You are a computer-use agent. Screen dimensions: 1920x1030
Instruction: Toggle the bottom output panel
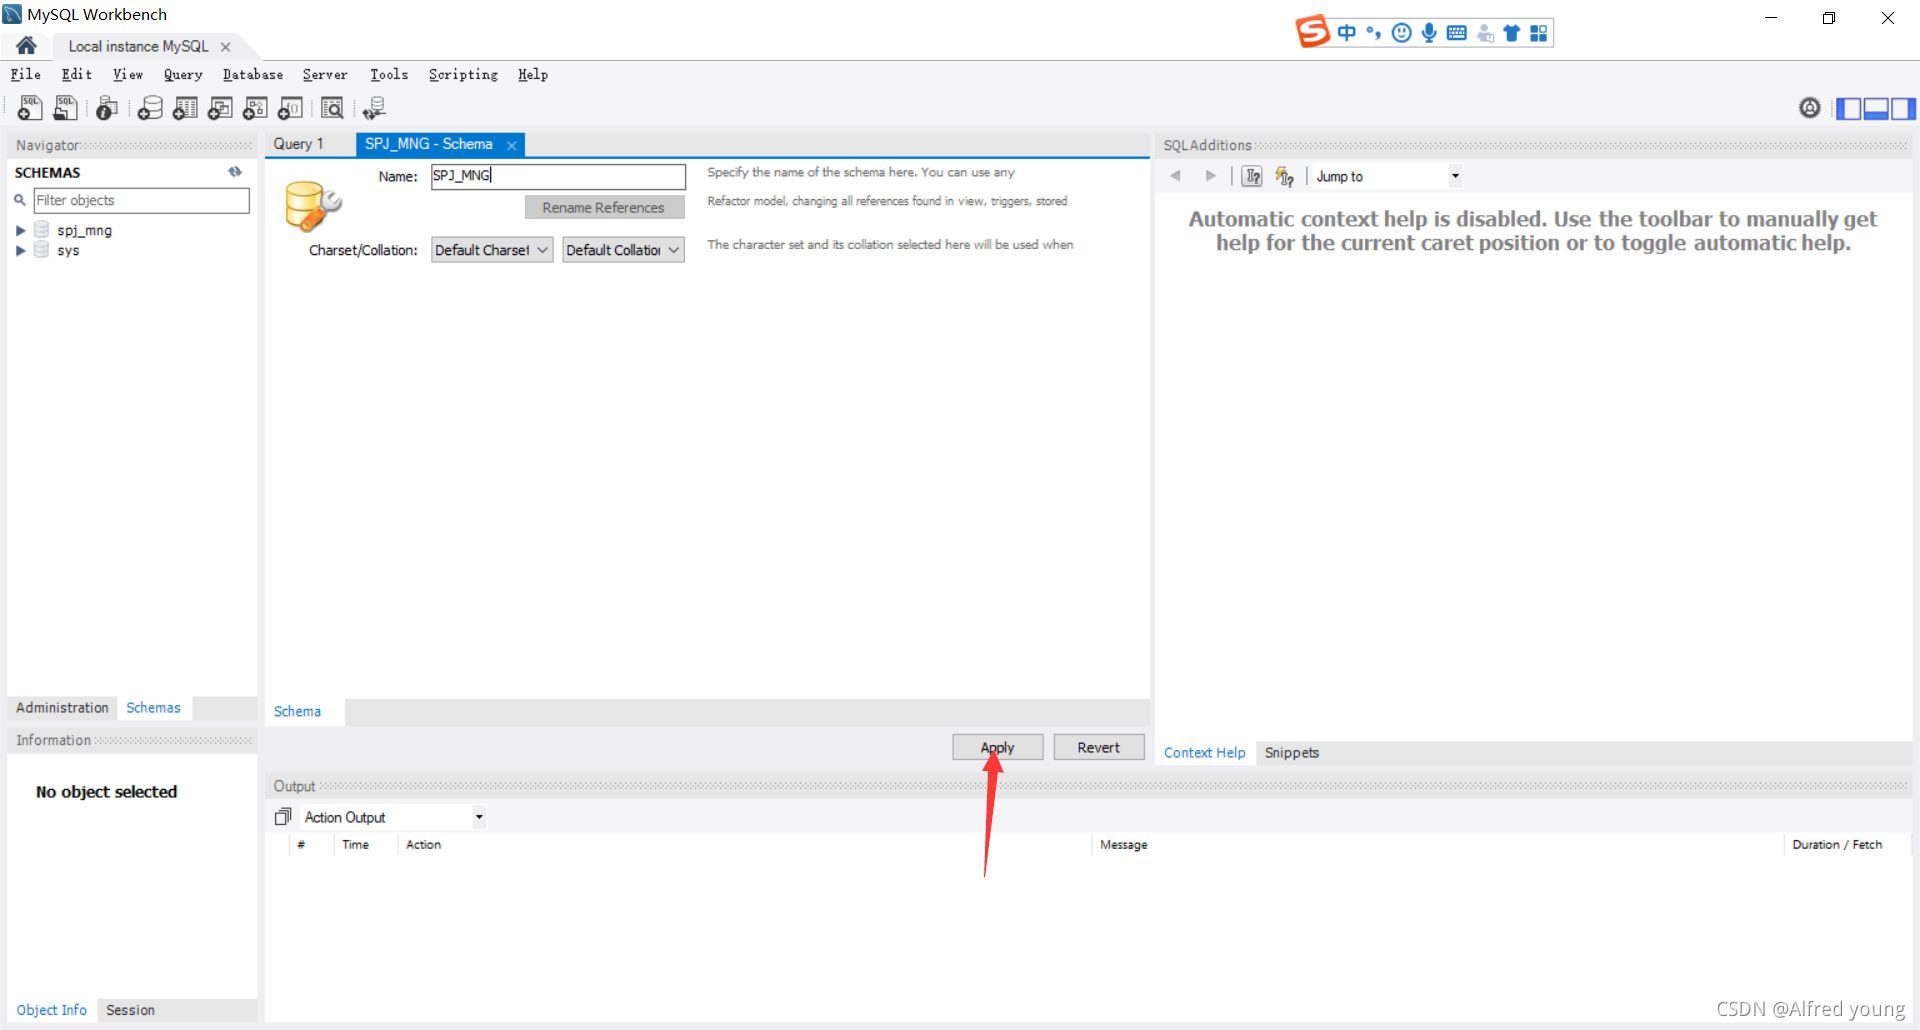(1876, 108)
